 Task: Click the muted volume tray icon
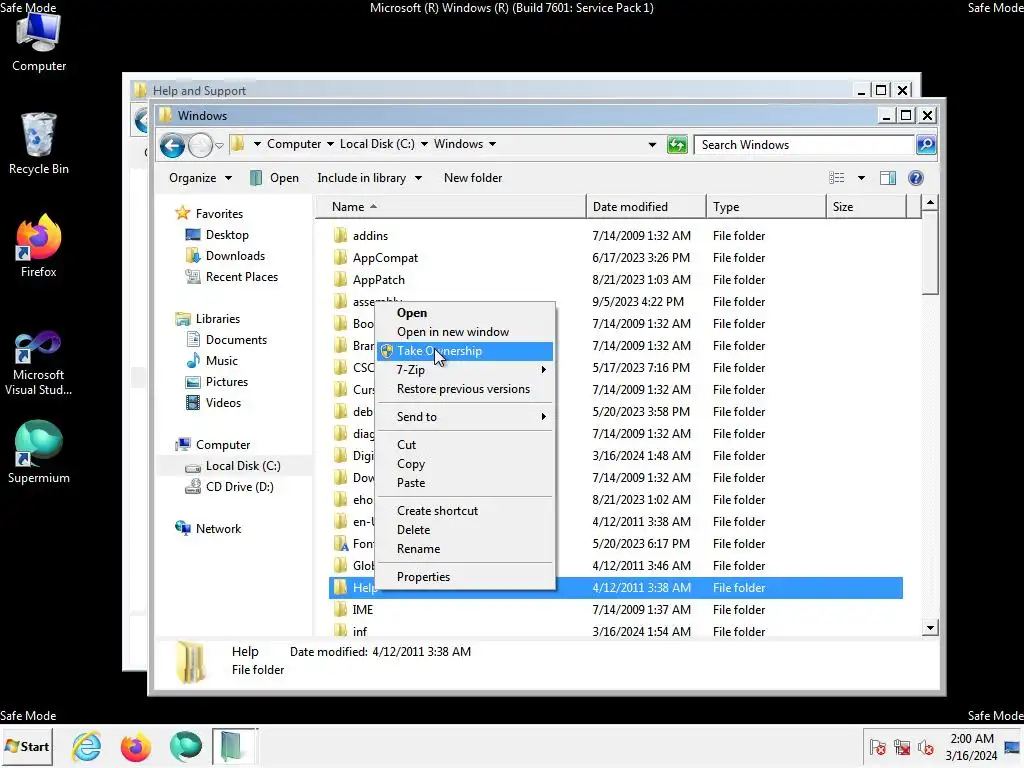(x=925, y=747)
